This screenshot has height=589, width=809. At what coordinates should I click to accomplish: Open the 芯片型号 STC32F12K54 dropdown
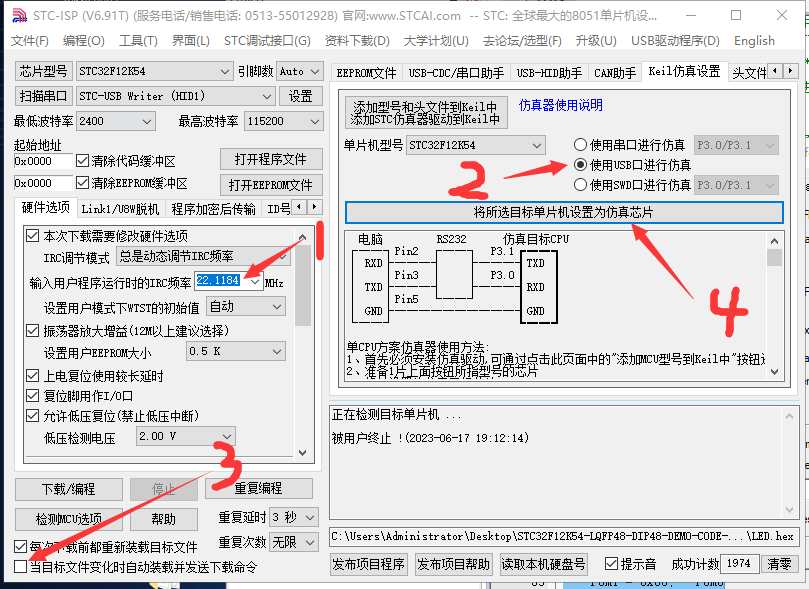tap(154, 71)
